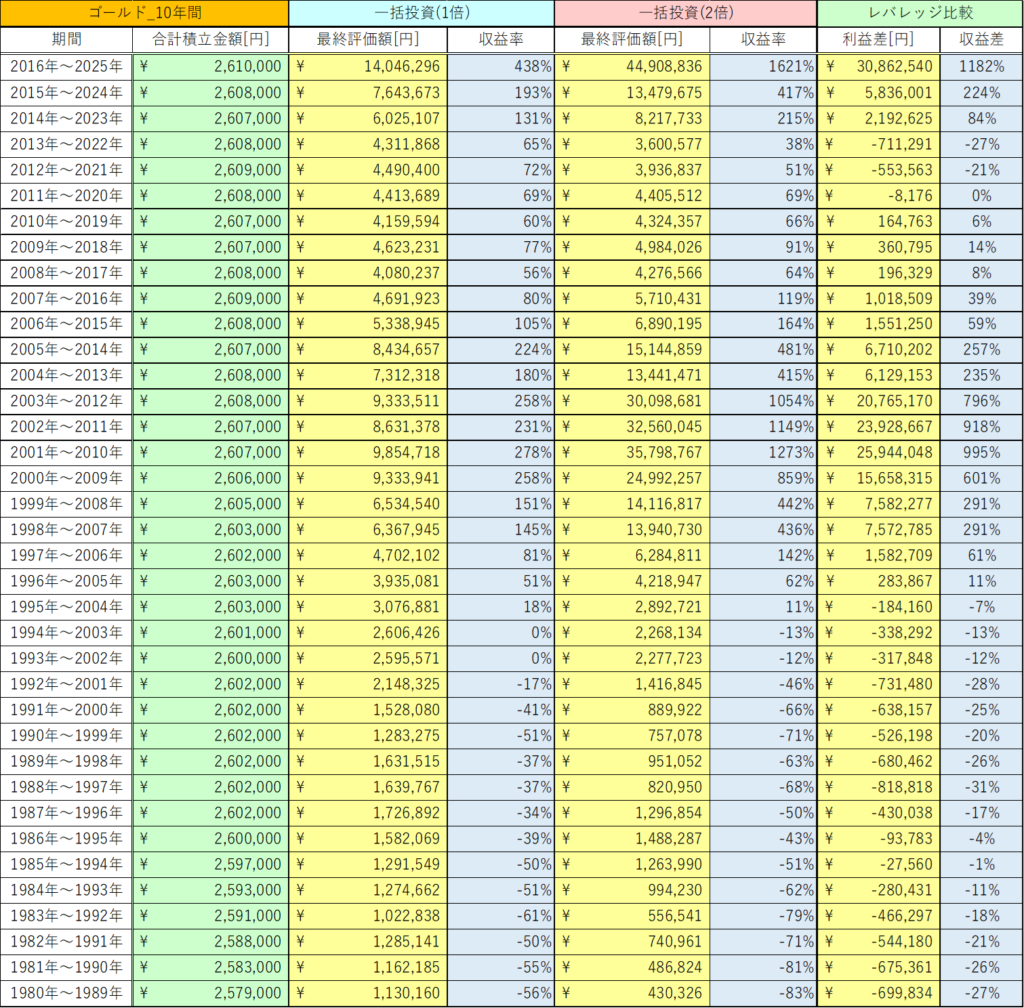1024x1008 pixels.
Task: Click the レバレッジ比較 group header
Action: click(x=919, y=14)
